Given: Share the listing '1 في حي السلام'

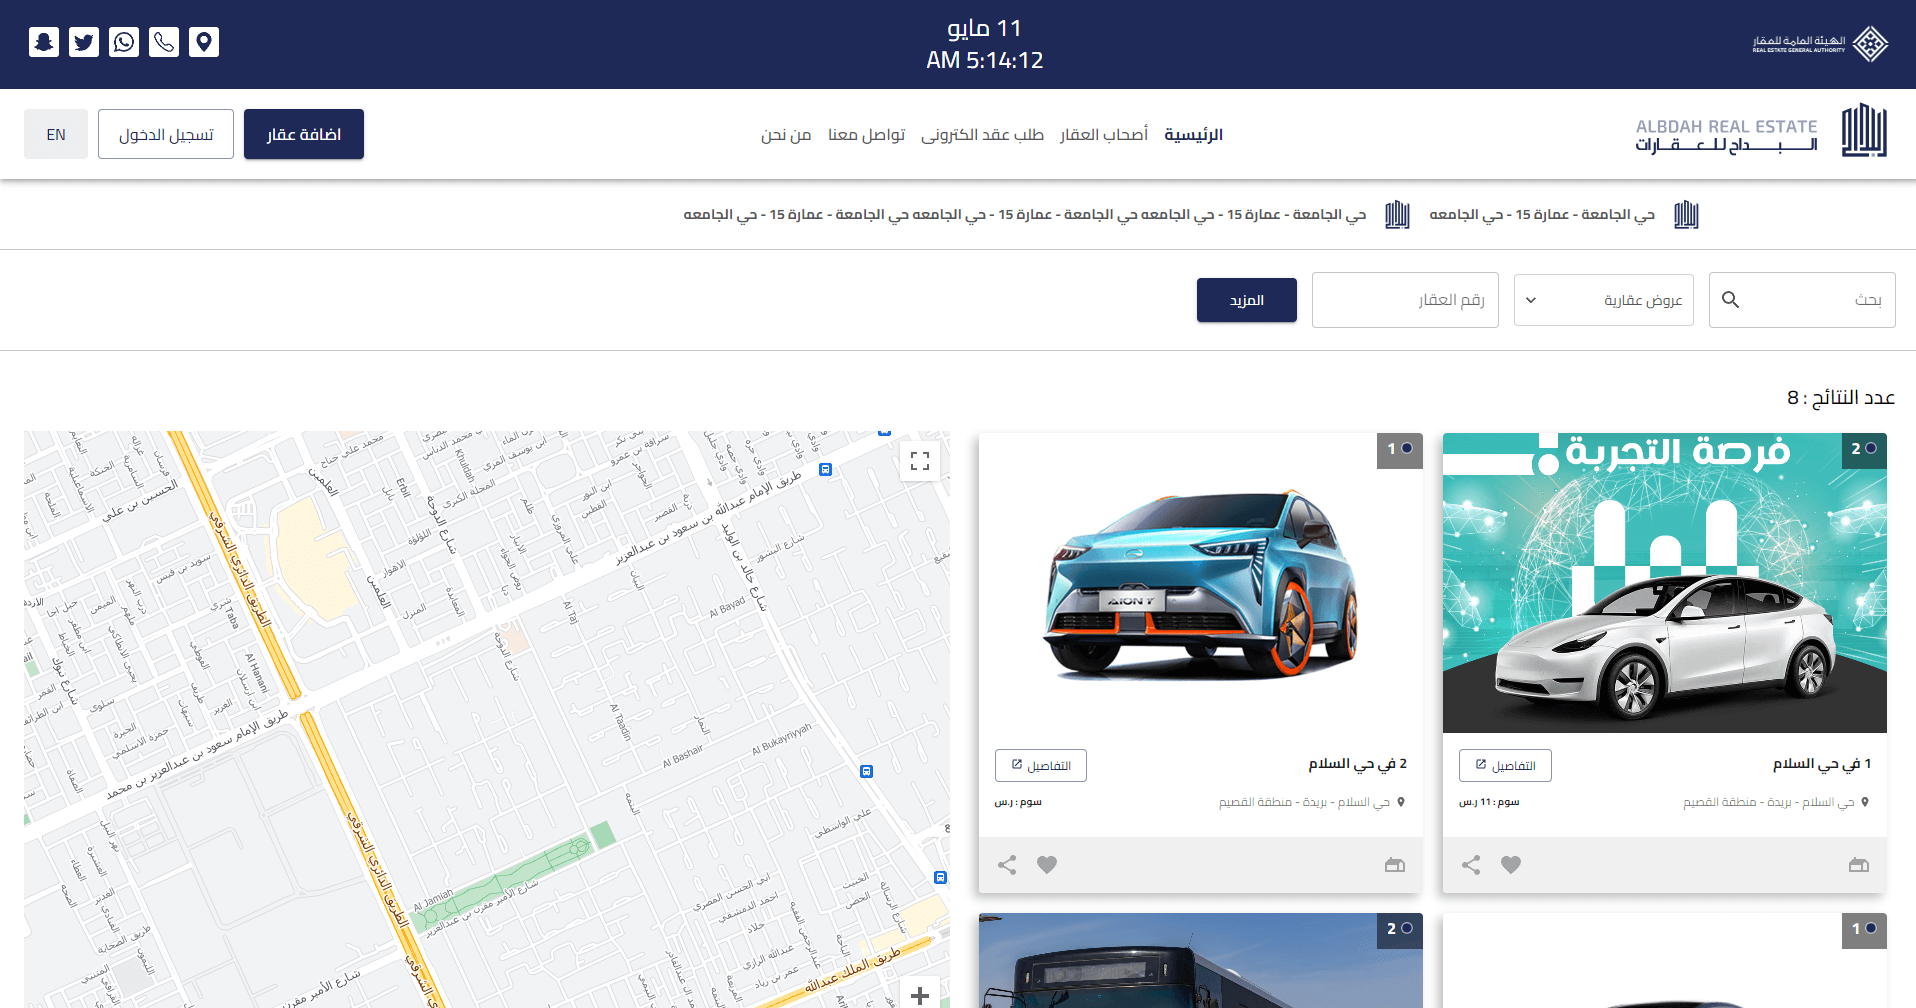Looking at the screenshot, I should point(1471,865).
